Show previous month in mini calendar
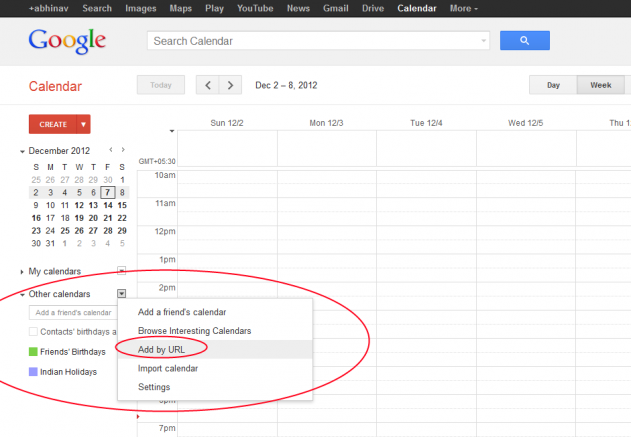This screenshot has height=437, width=631. coord(111,150)
